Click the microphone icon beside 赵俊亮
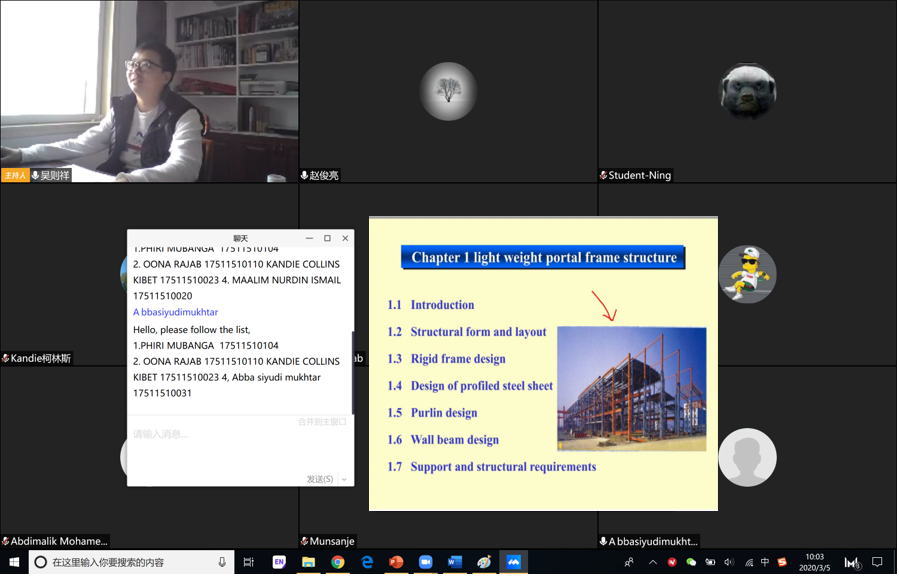 tap(305, 176)
